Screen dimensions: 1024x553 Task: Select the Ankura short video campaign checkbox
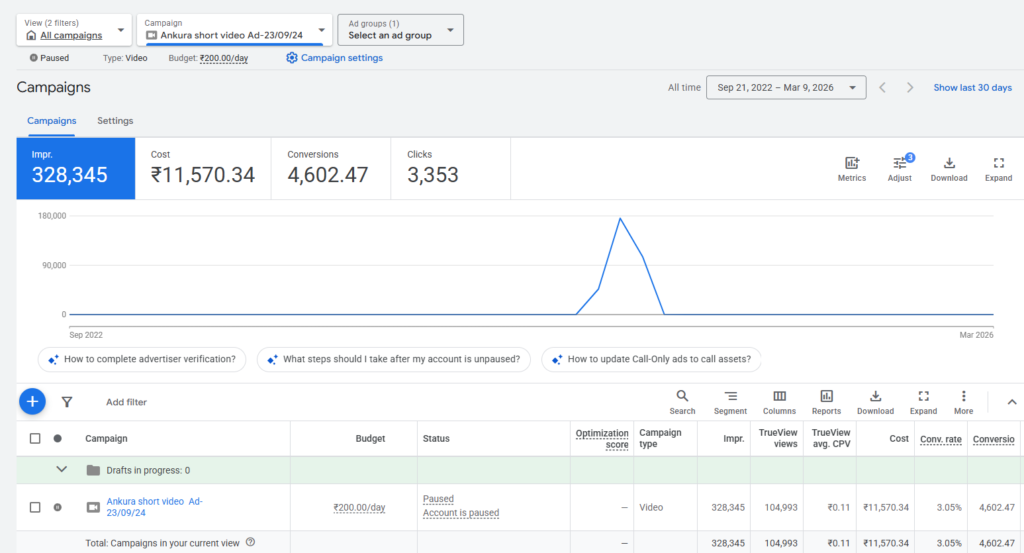click(35, 507)
